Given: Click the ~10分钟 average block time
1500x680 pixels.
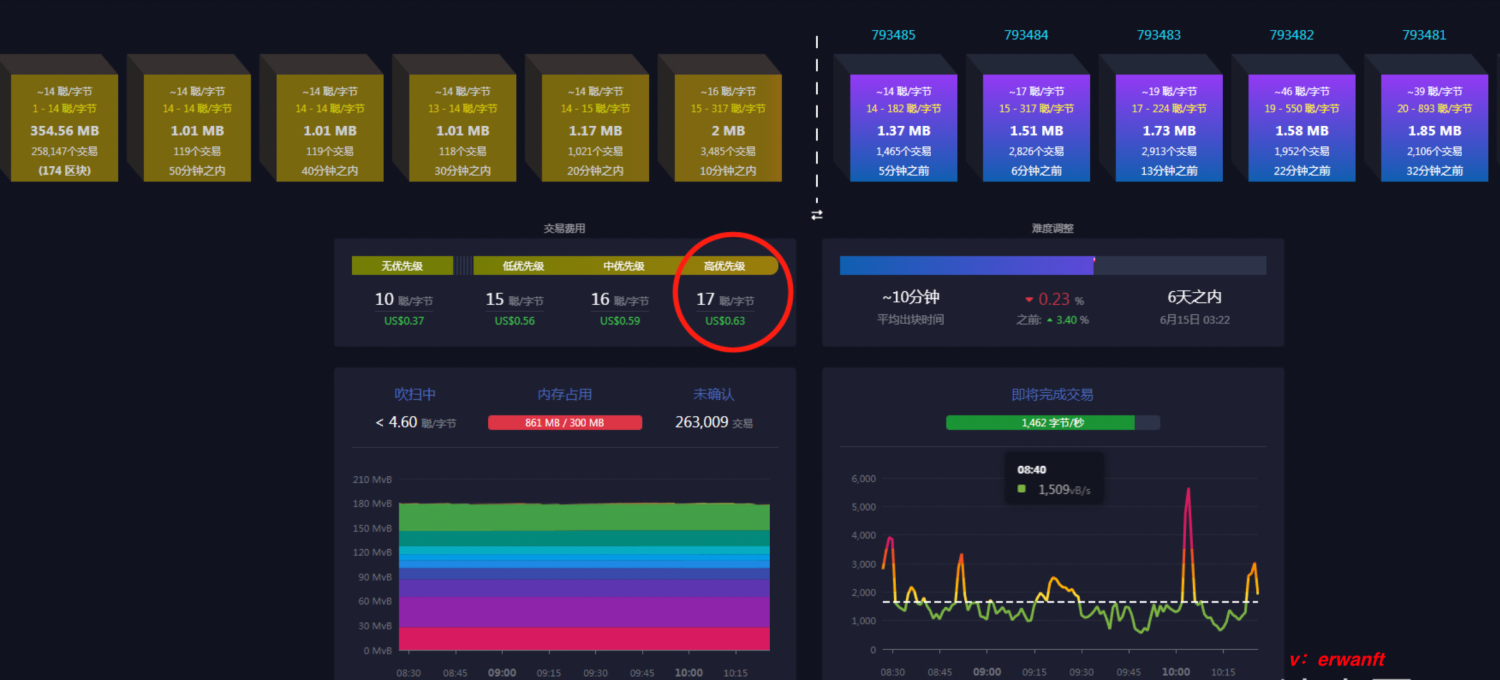Looking at the screenshot, I should [910, 297].
